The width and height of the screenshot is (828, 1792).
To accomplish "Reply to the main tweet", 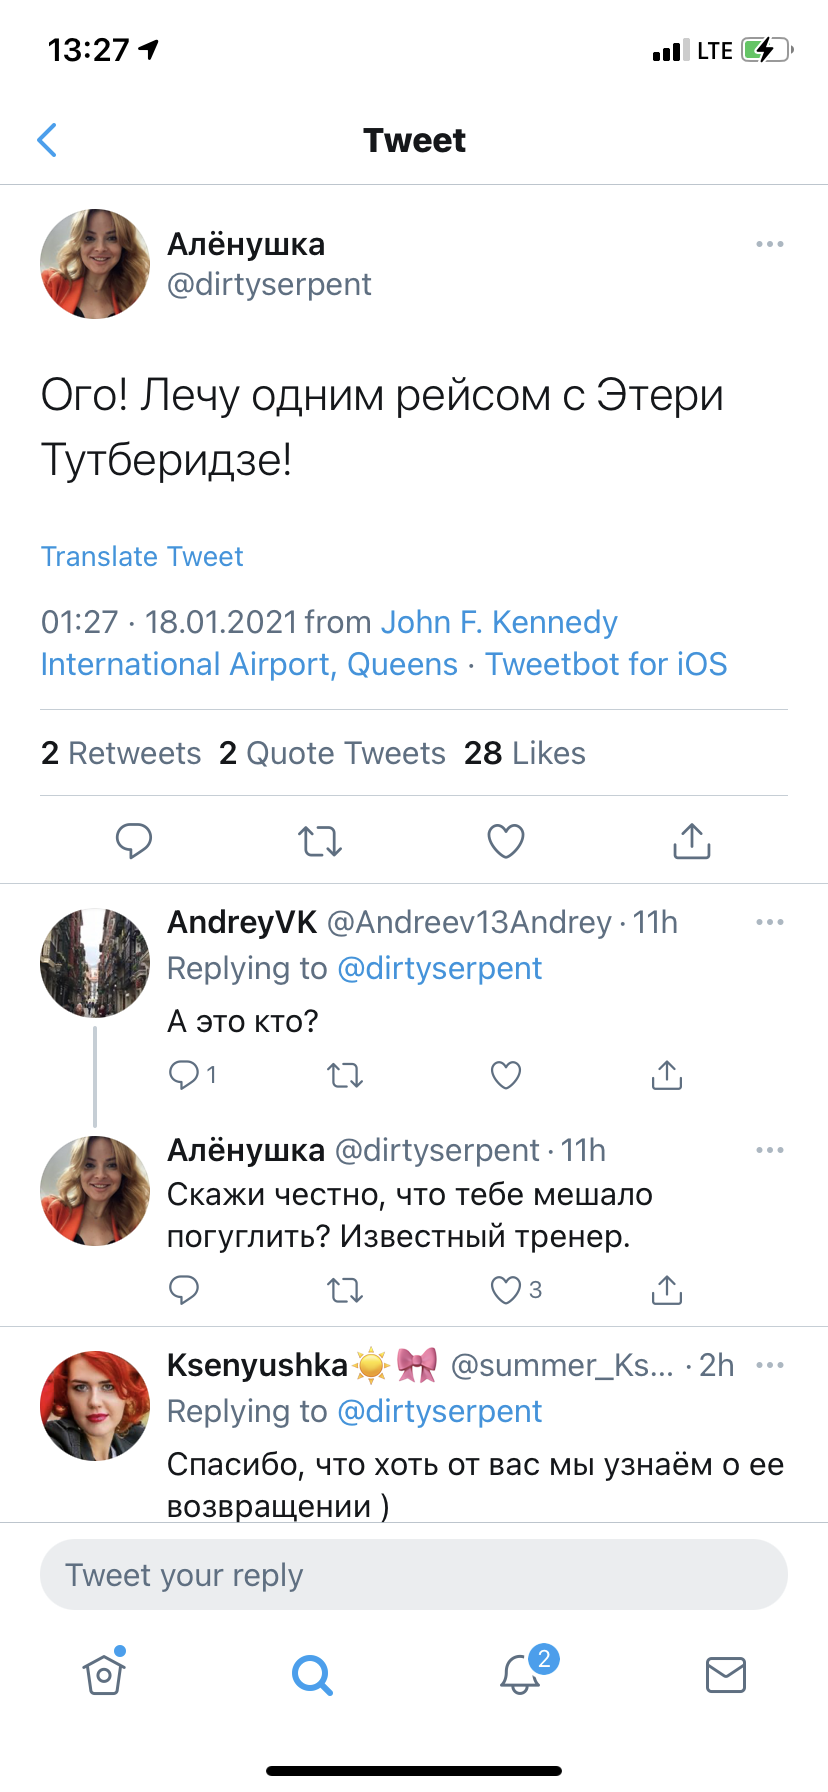I will 134,841.
